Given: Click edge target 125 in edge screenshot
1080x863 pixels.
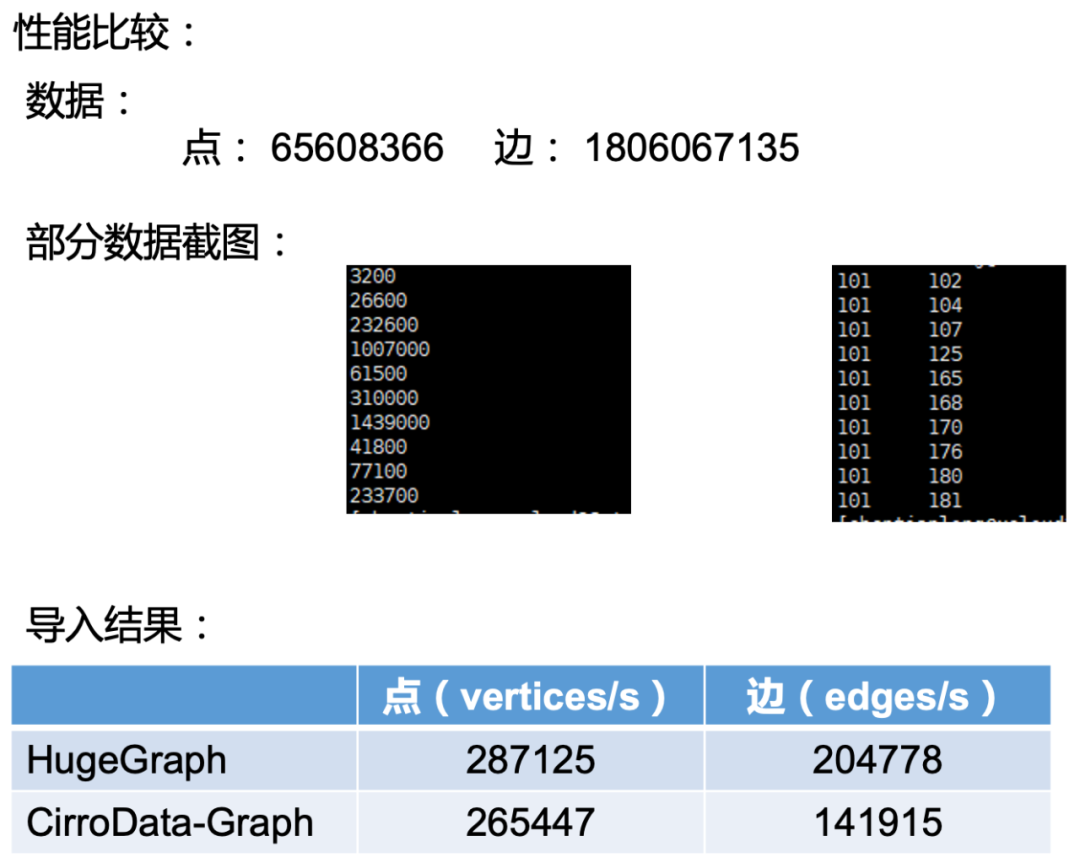Looking at the screenshot, I should coord(945,354).
